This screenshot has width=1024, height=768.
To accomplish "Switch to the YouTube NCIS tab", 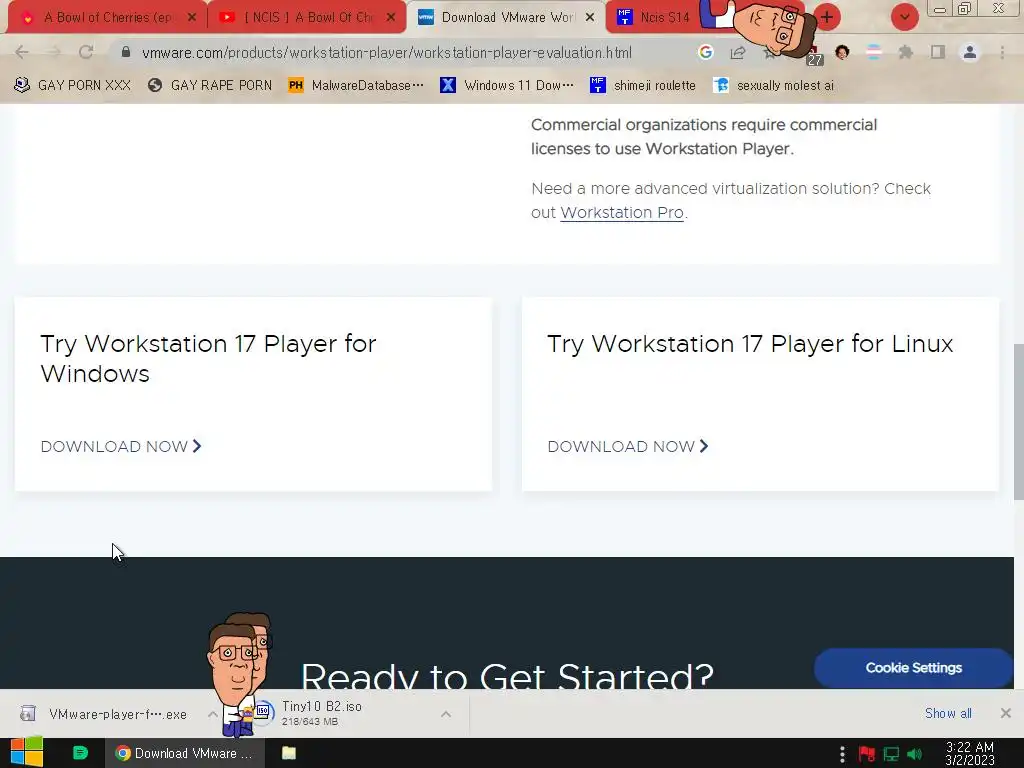I will (x=306, y=18).
